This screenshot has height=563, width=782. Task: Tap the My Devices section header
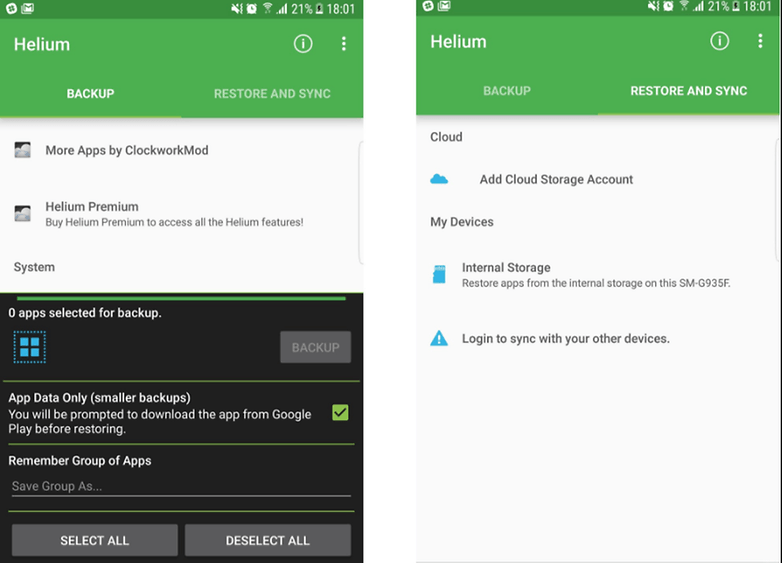click(x=462, y=221)
